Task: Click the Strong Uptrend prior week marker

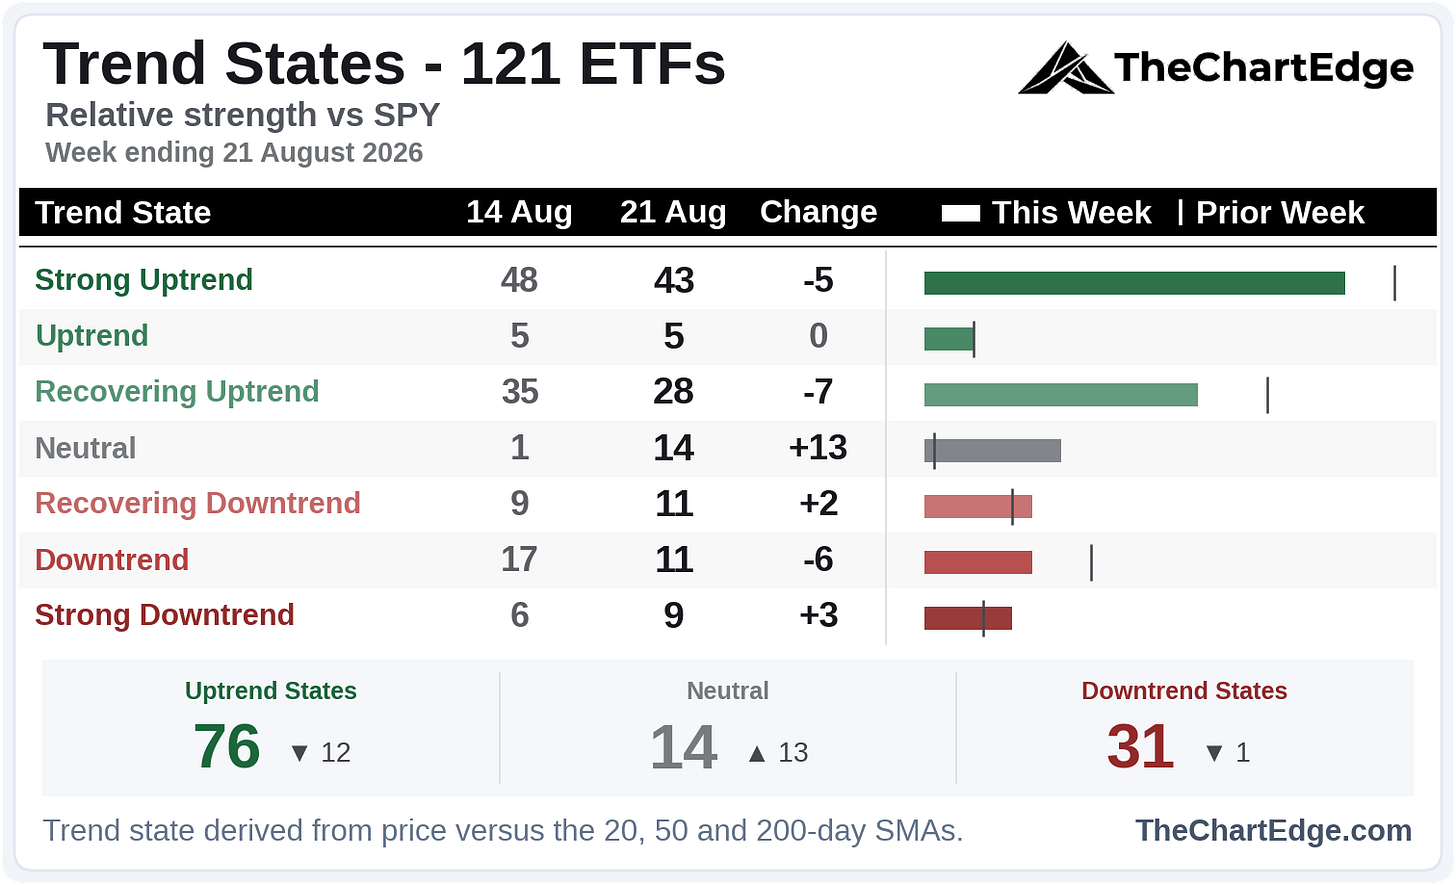Action: [x=1394, y=283]
